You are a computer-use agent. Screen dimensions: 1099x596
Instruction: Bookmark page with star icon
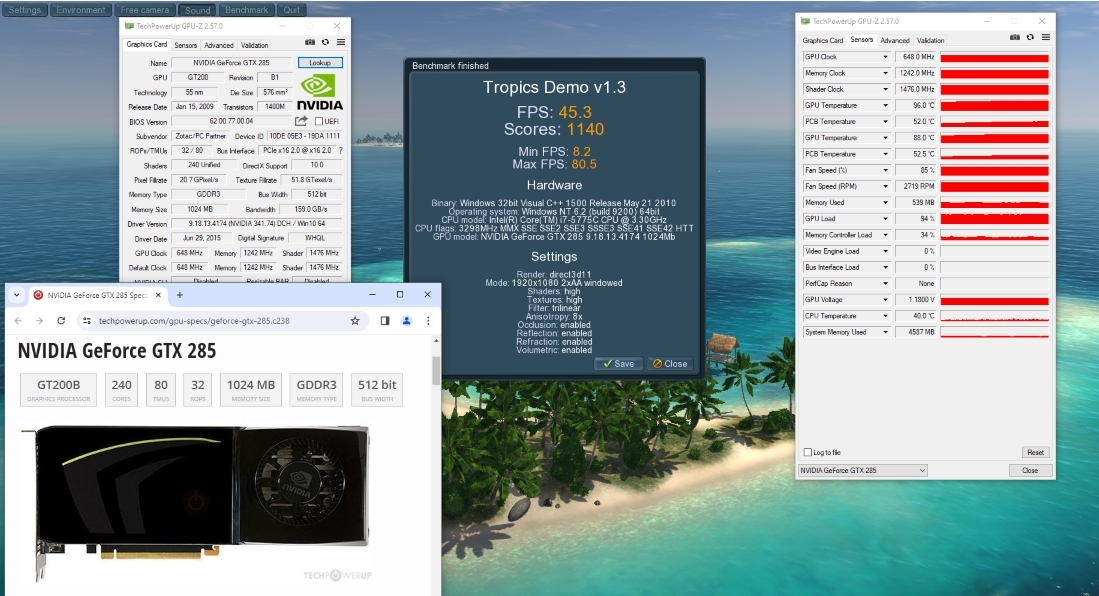pyautogui.click(x=355, y=320)
